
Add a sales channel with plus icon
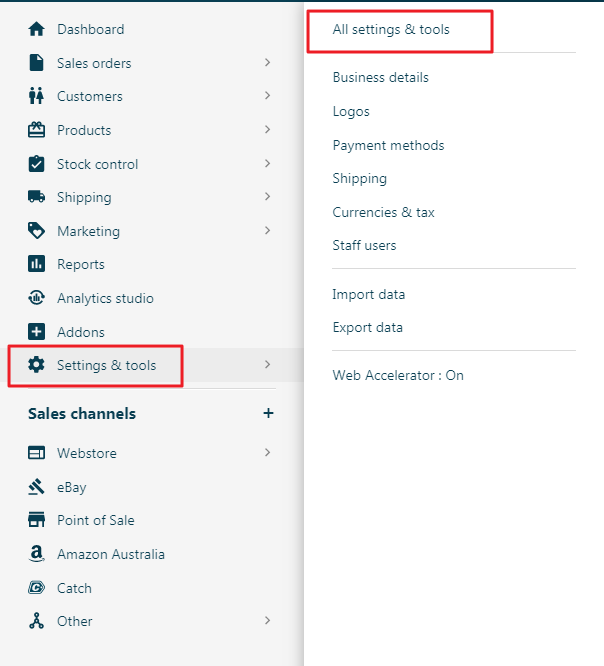268,413
